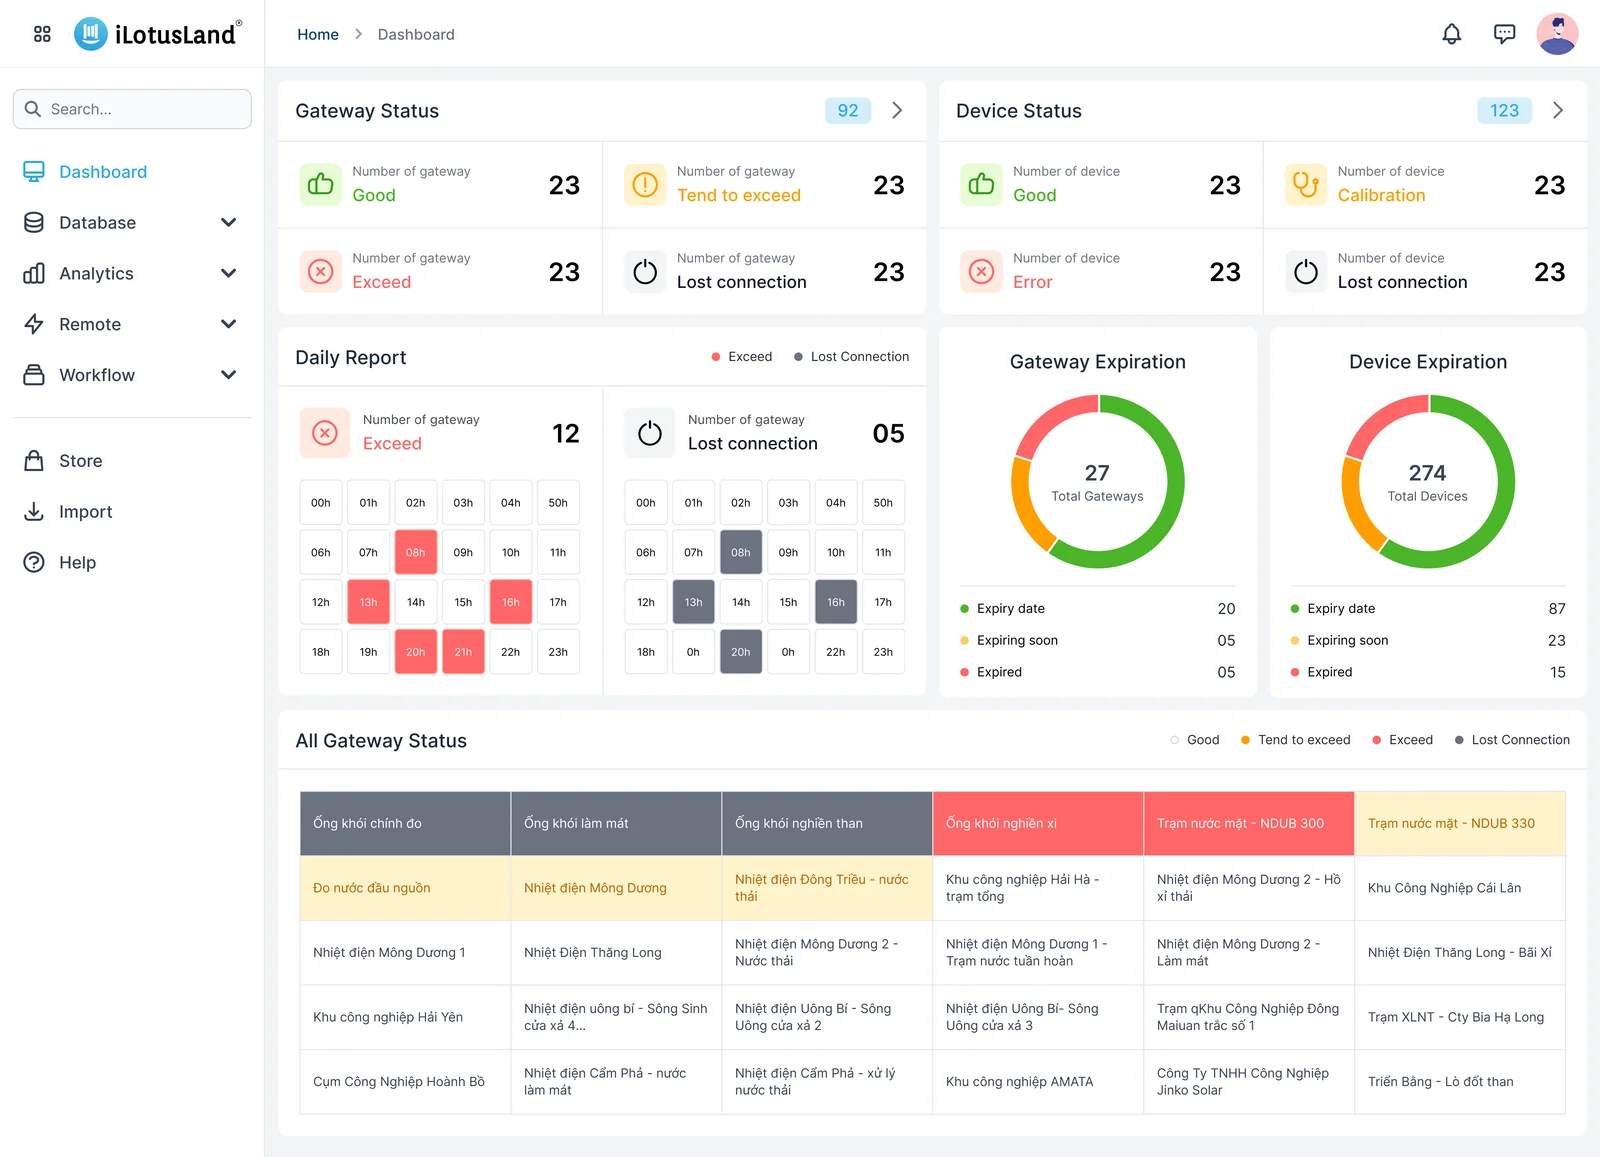The image size is (1600, 1157).
Task: Go to Home breadcrumb link
Action: click(318, 34)
